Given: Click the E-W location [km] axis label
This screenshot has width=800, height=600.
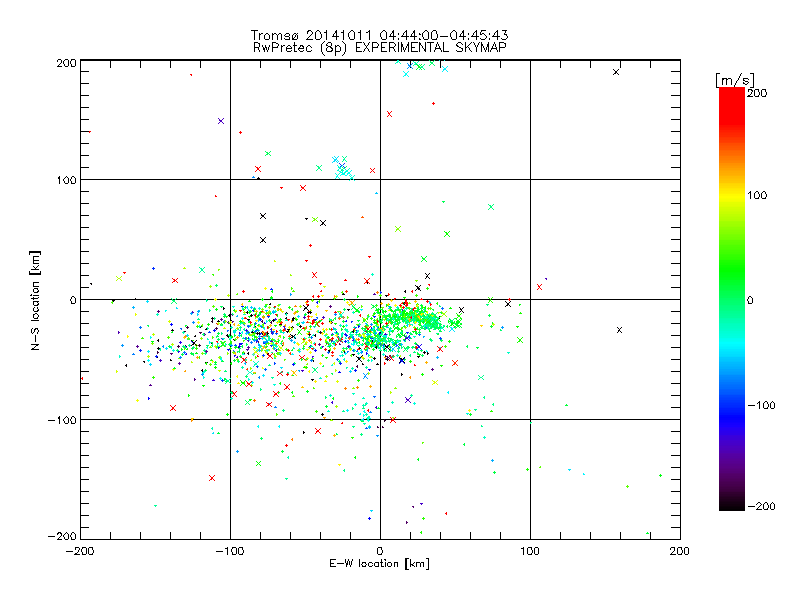Looking at the screenshot, I should tap(379, 564).
